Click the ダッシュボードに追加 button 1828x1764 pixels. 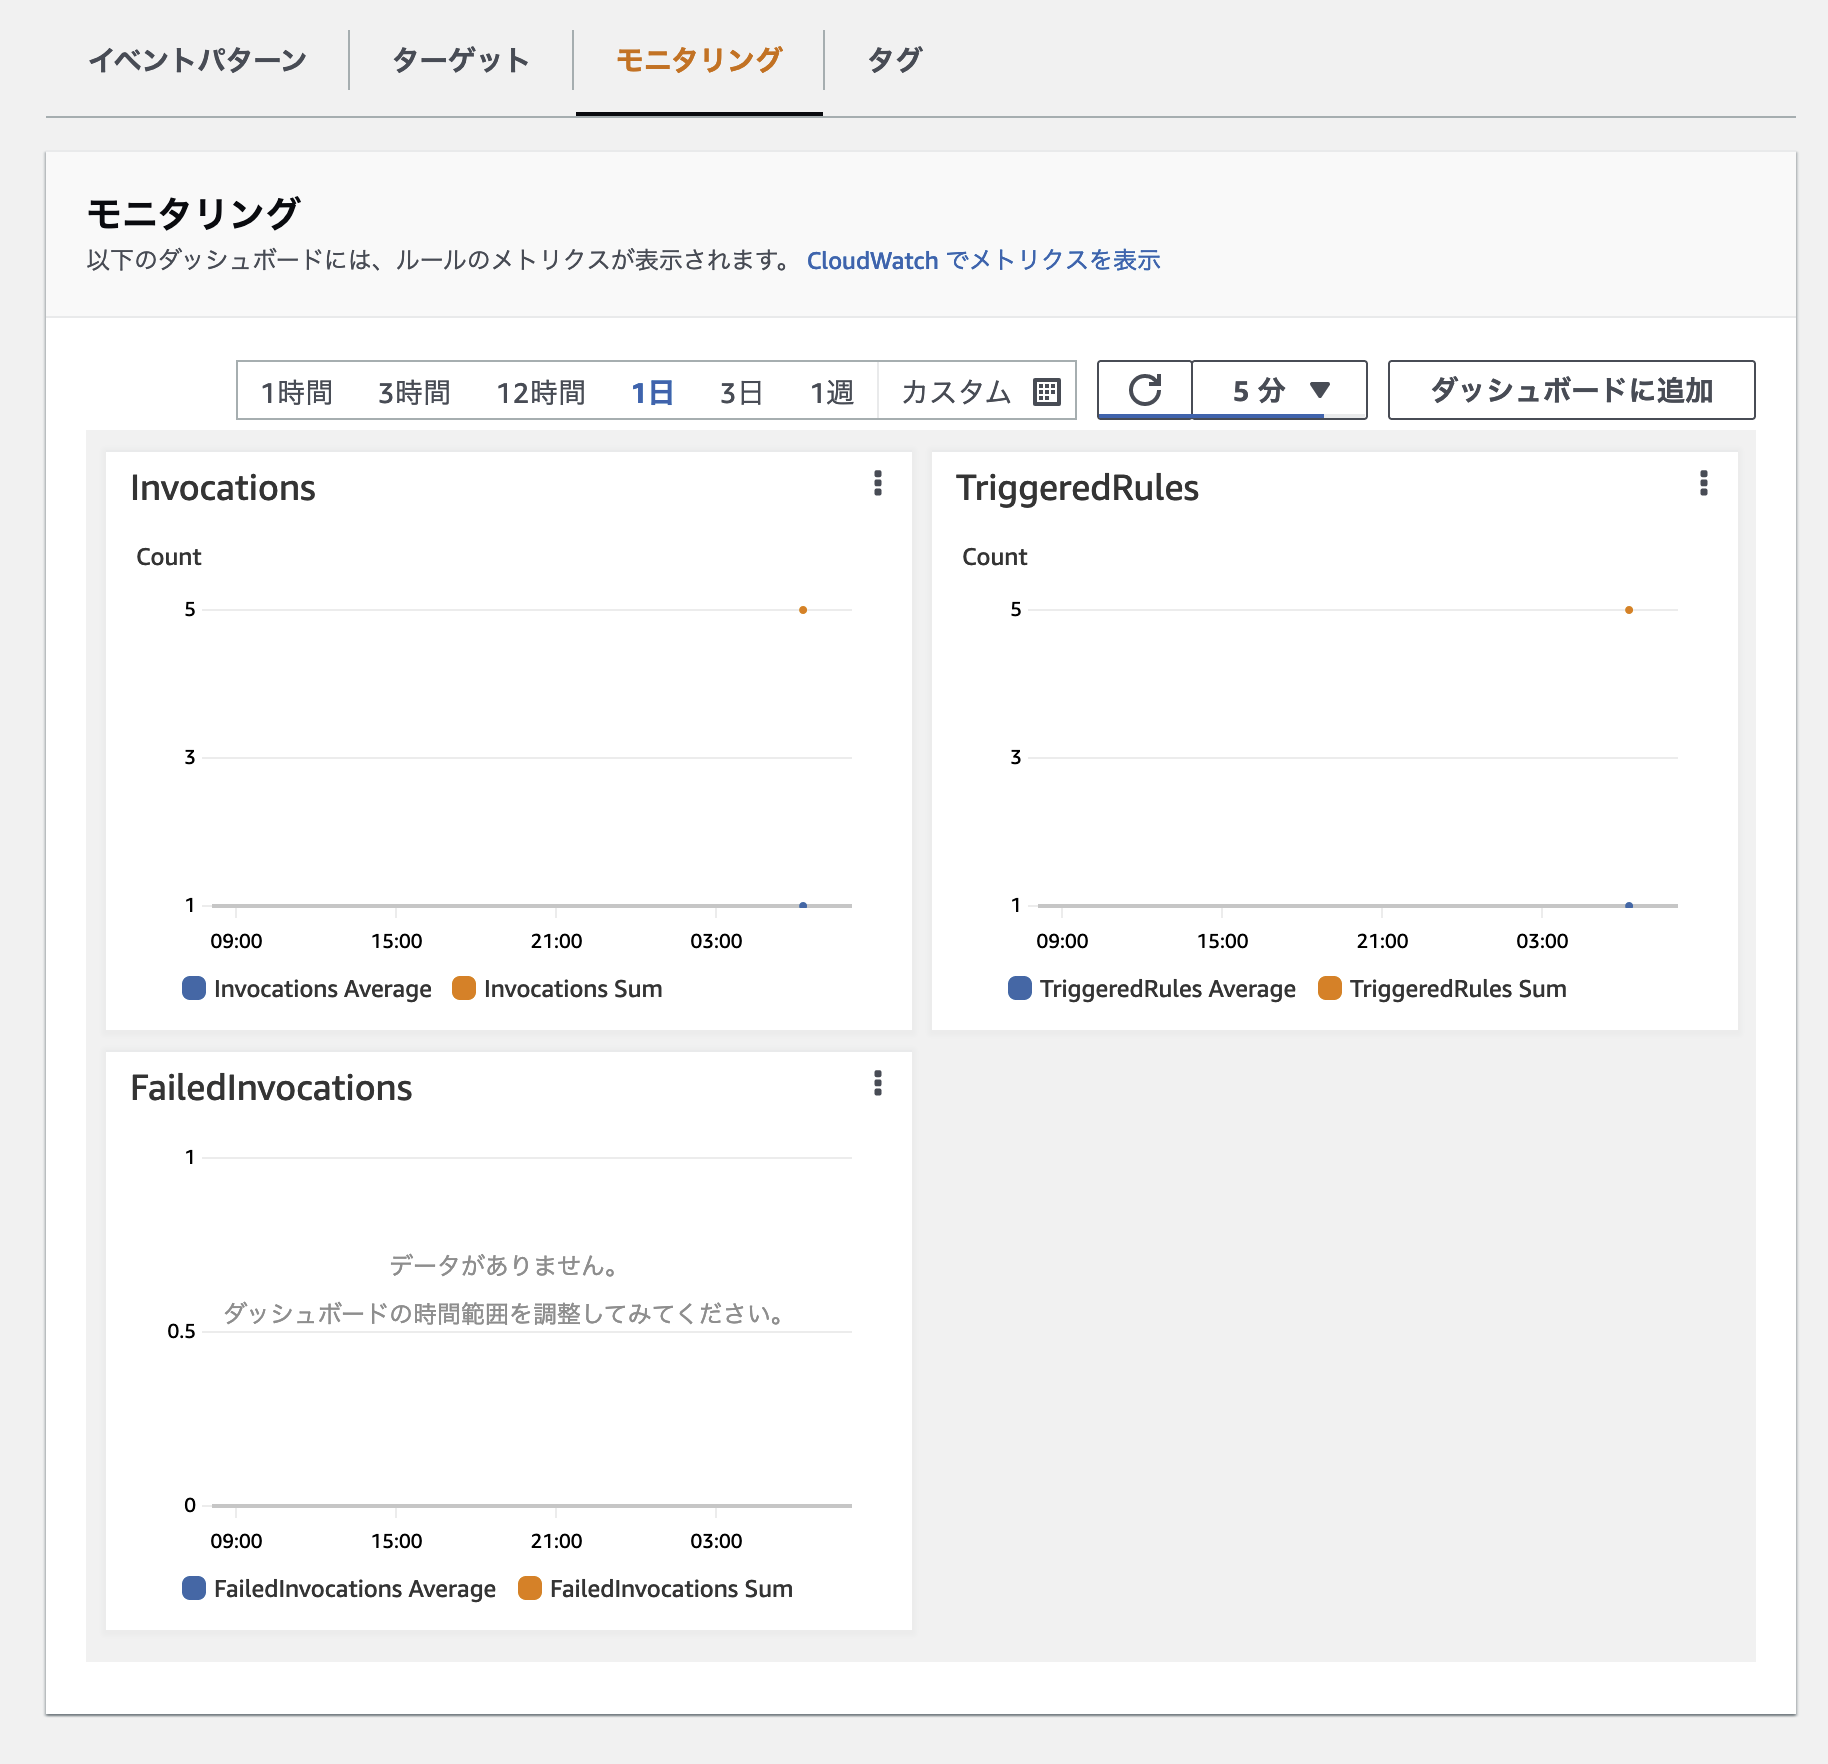pyautogui.click(x=1569, y=390)
